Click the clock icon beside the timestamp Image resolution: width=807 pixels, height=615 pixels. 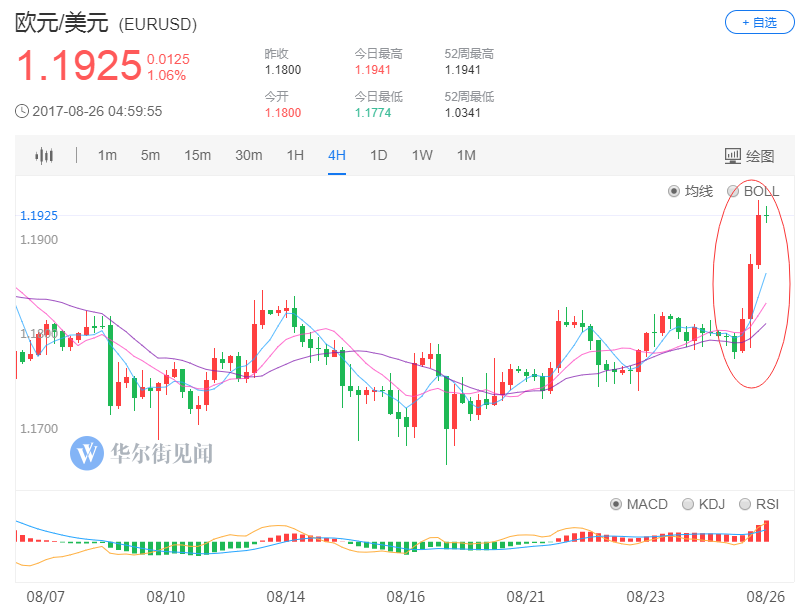tap(22, 111)
